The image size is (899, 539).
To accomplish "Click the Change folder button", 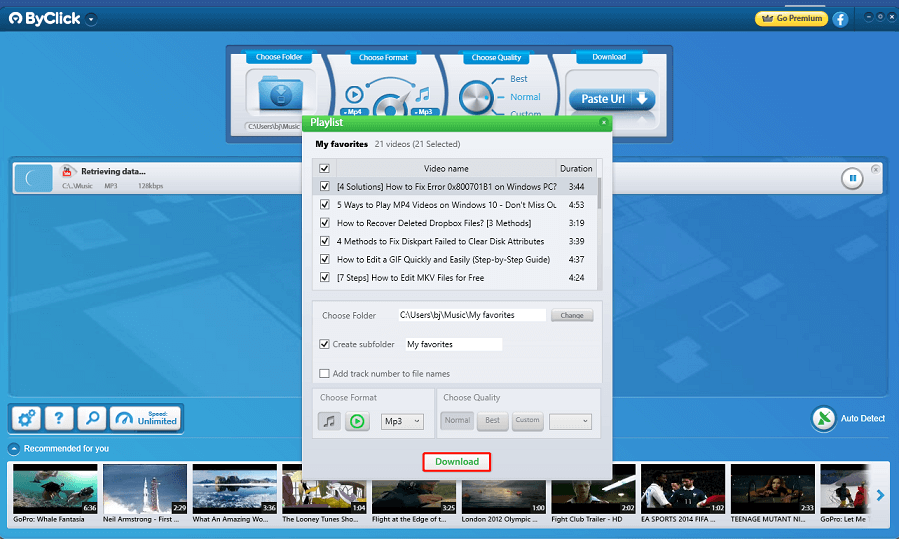I will (x=572, y=315).
